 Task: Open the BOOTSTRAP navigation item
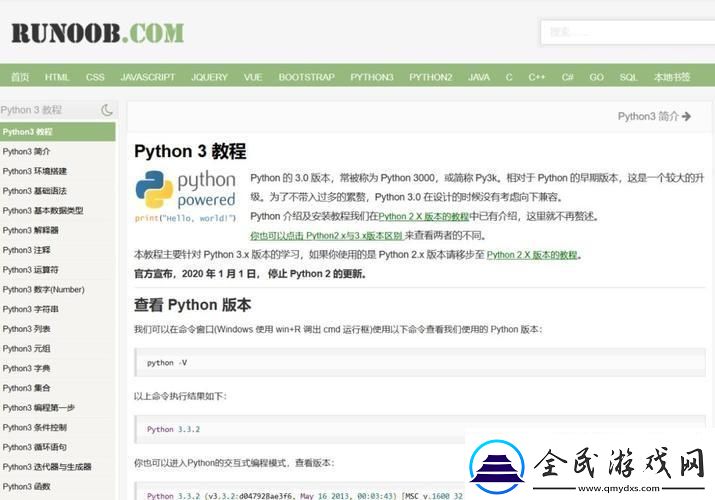pyautogui.click(x=306, y=77)
